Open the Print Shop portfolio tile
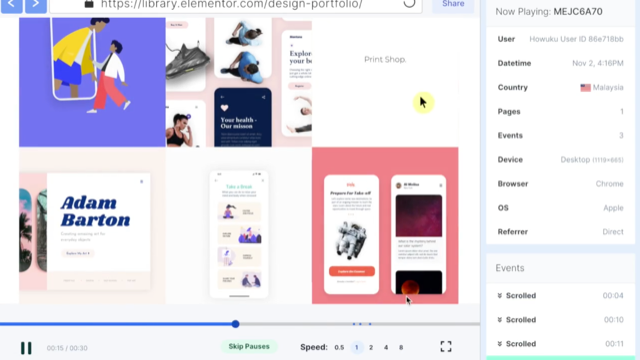 coord(385,82)
